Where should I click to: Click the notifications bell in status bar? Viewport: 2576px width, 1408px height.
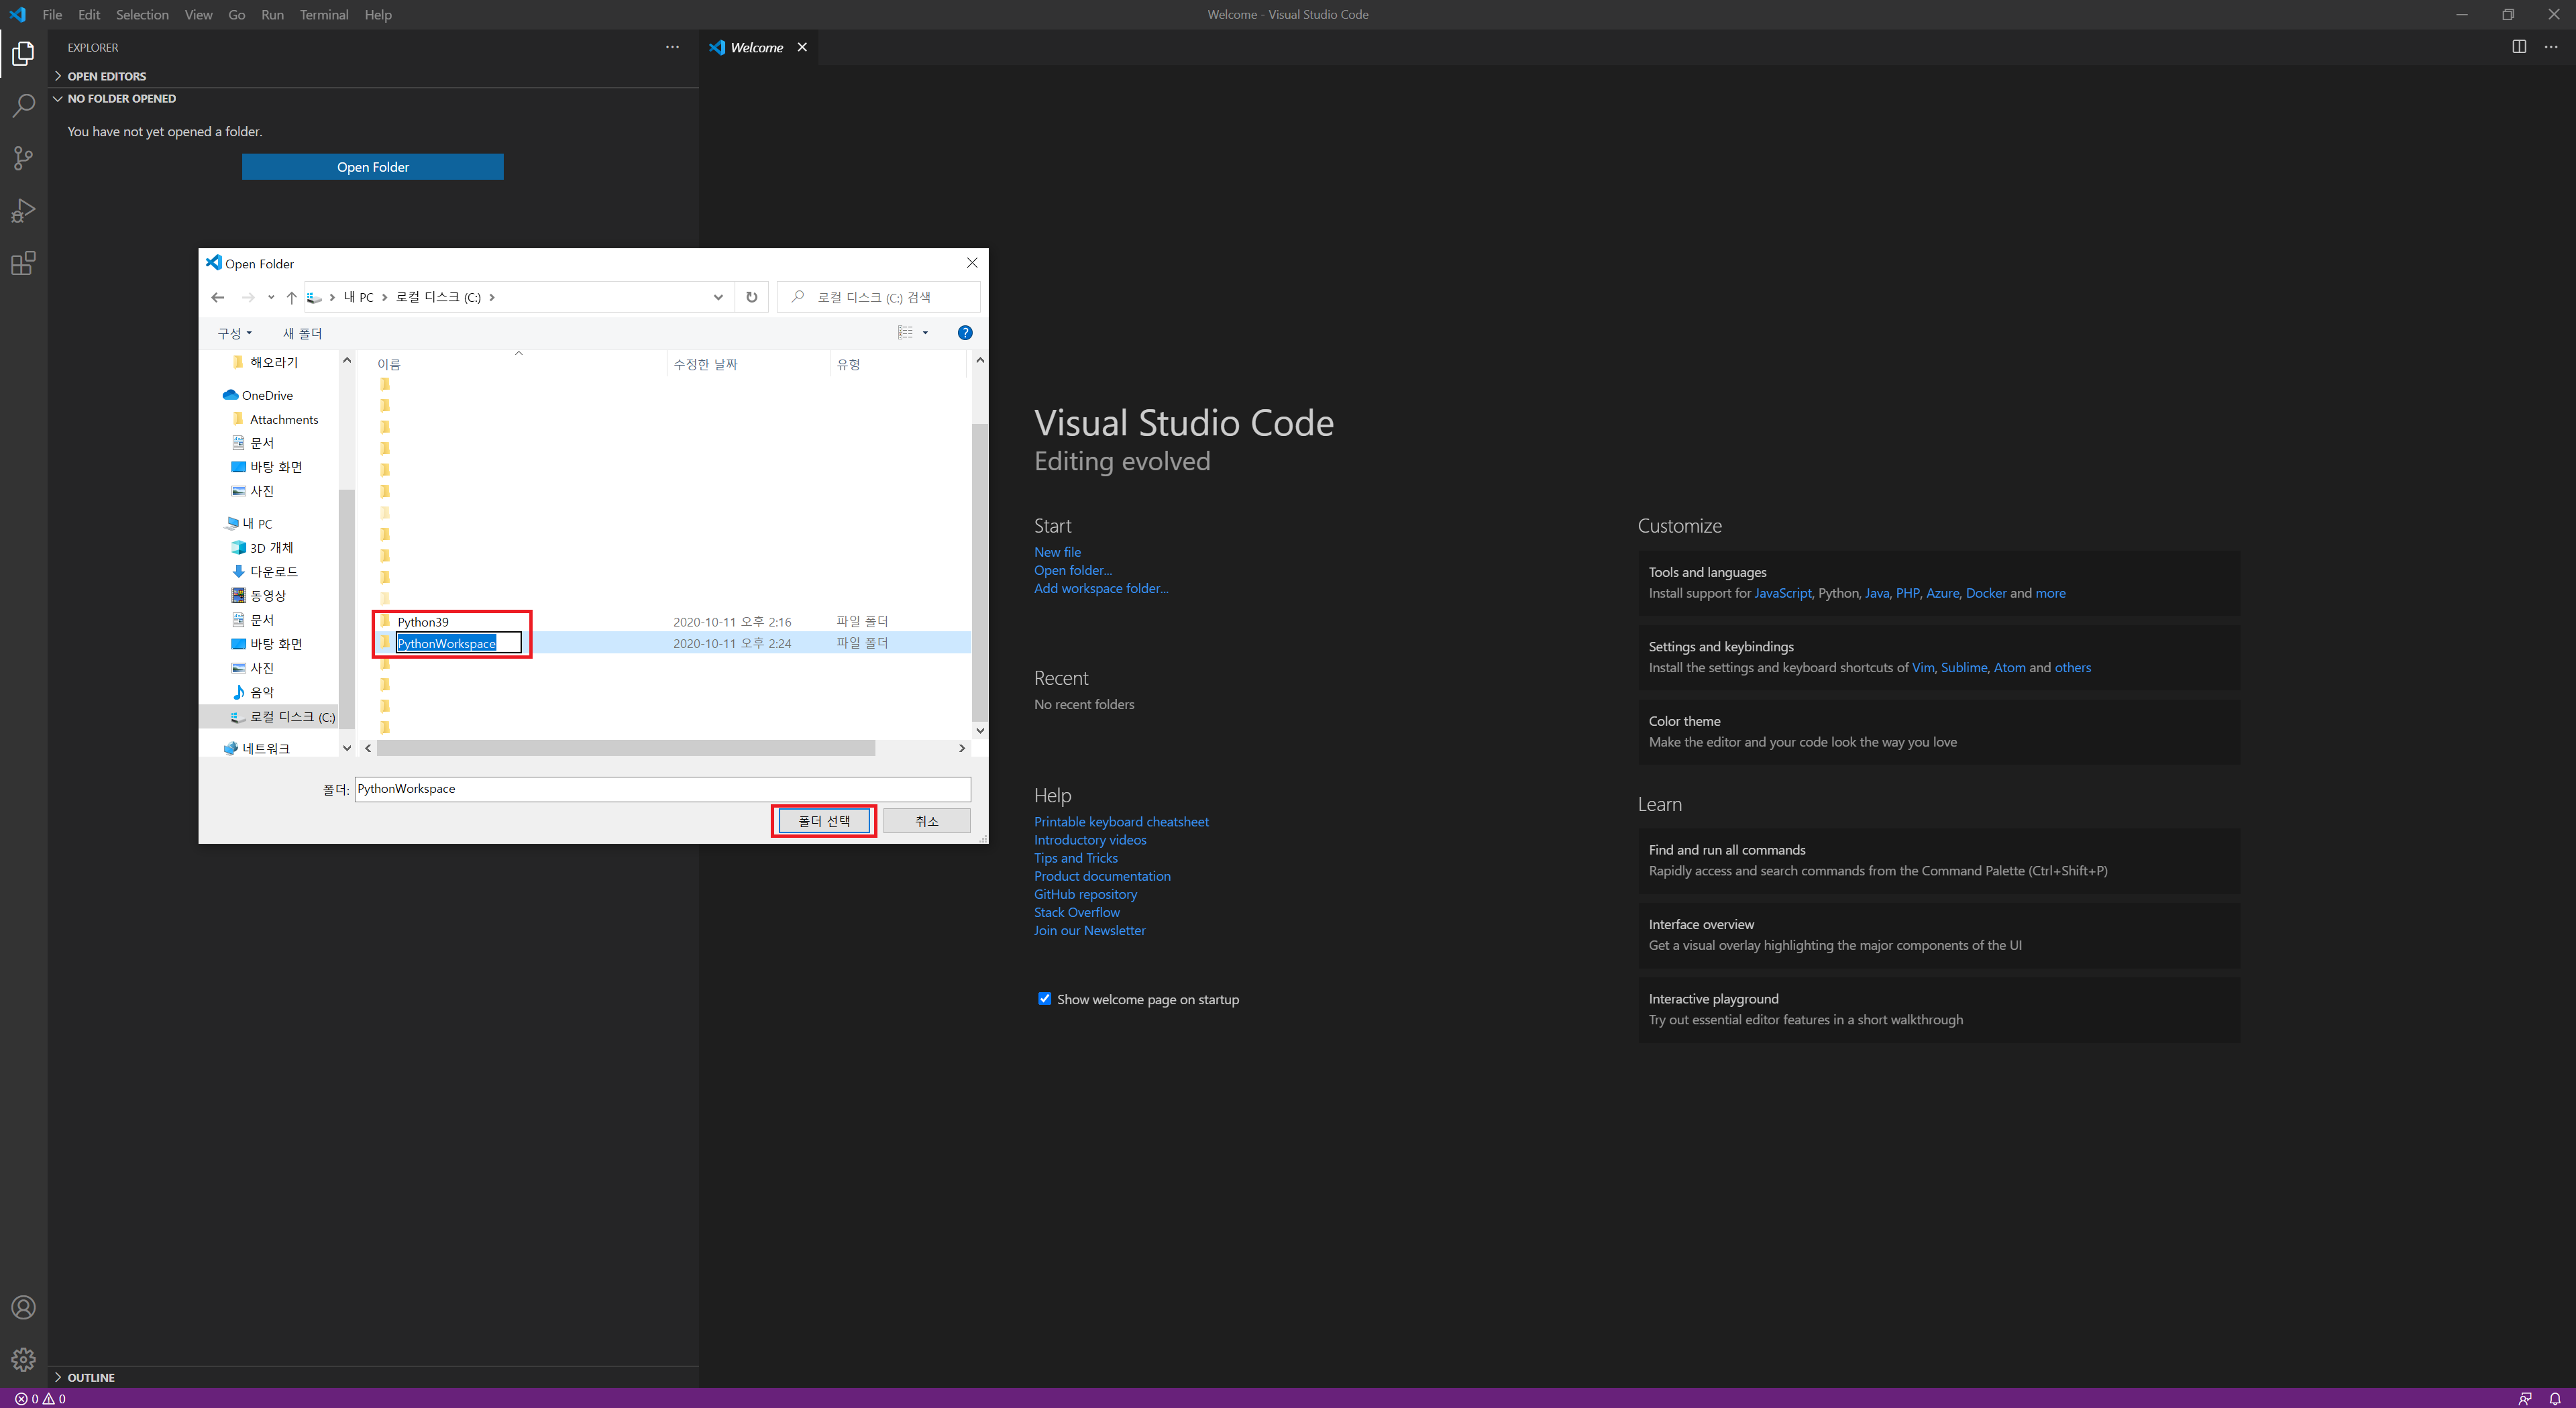click(x=2555, y=1398)
